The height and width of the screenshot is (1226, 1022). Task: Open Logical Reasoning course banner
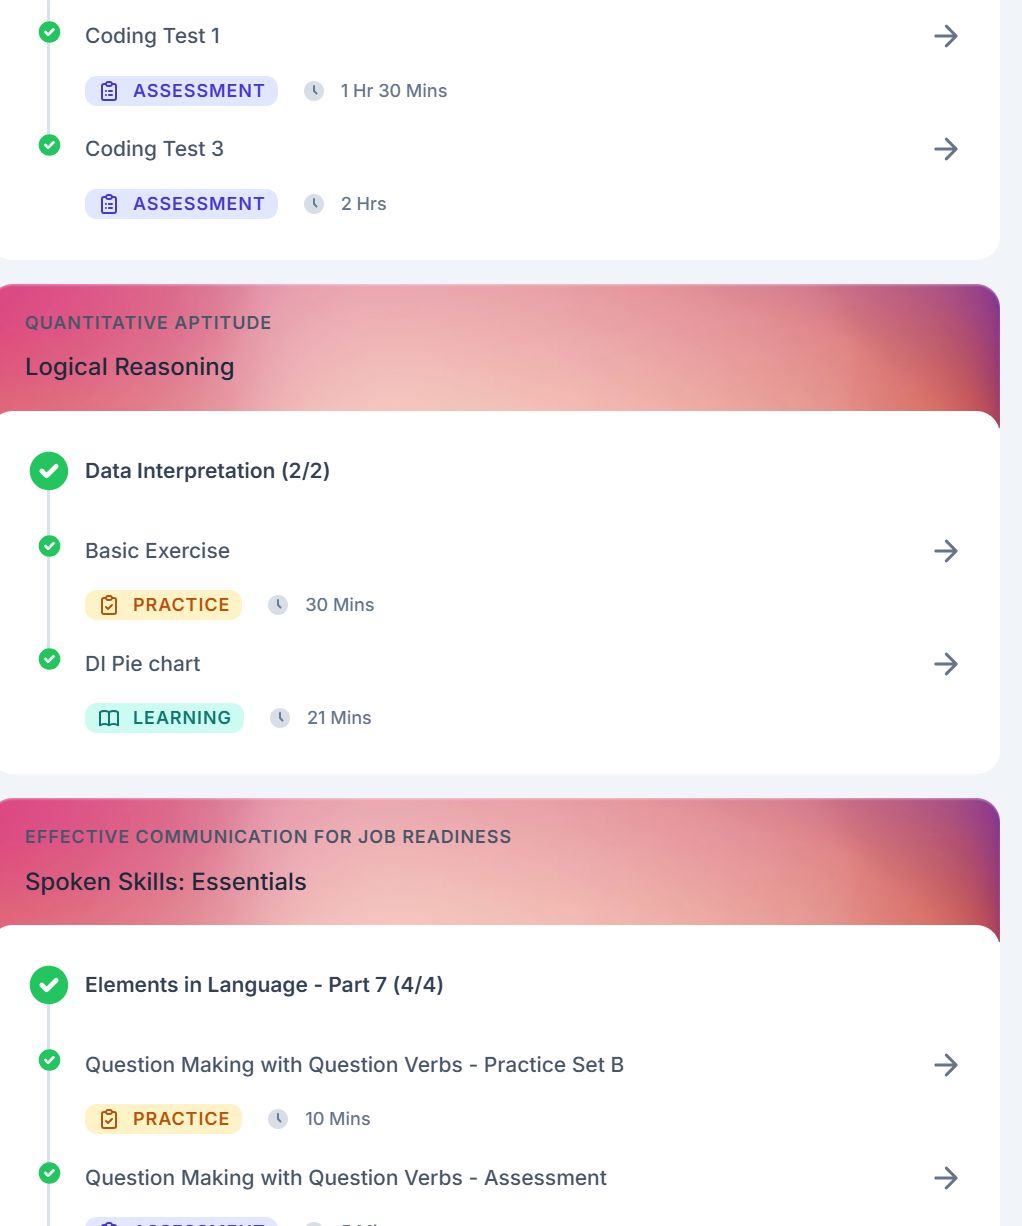pyautogui.click(x=500, y=349)
